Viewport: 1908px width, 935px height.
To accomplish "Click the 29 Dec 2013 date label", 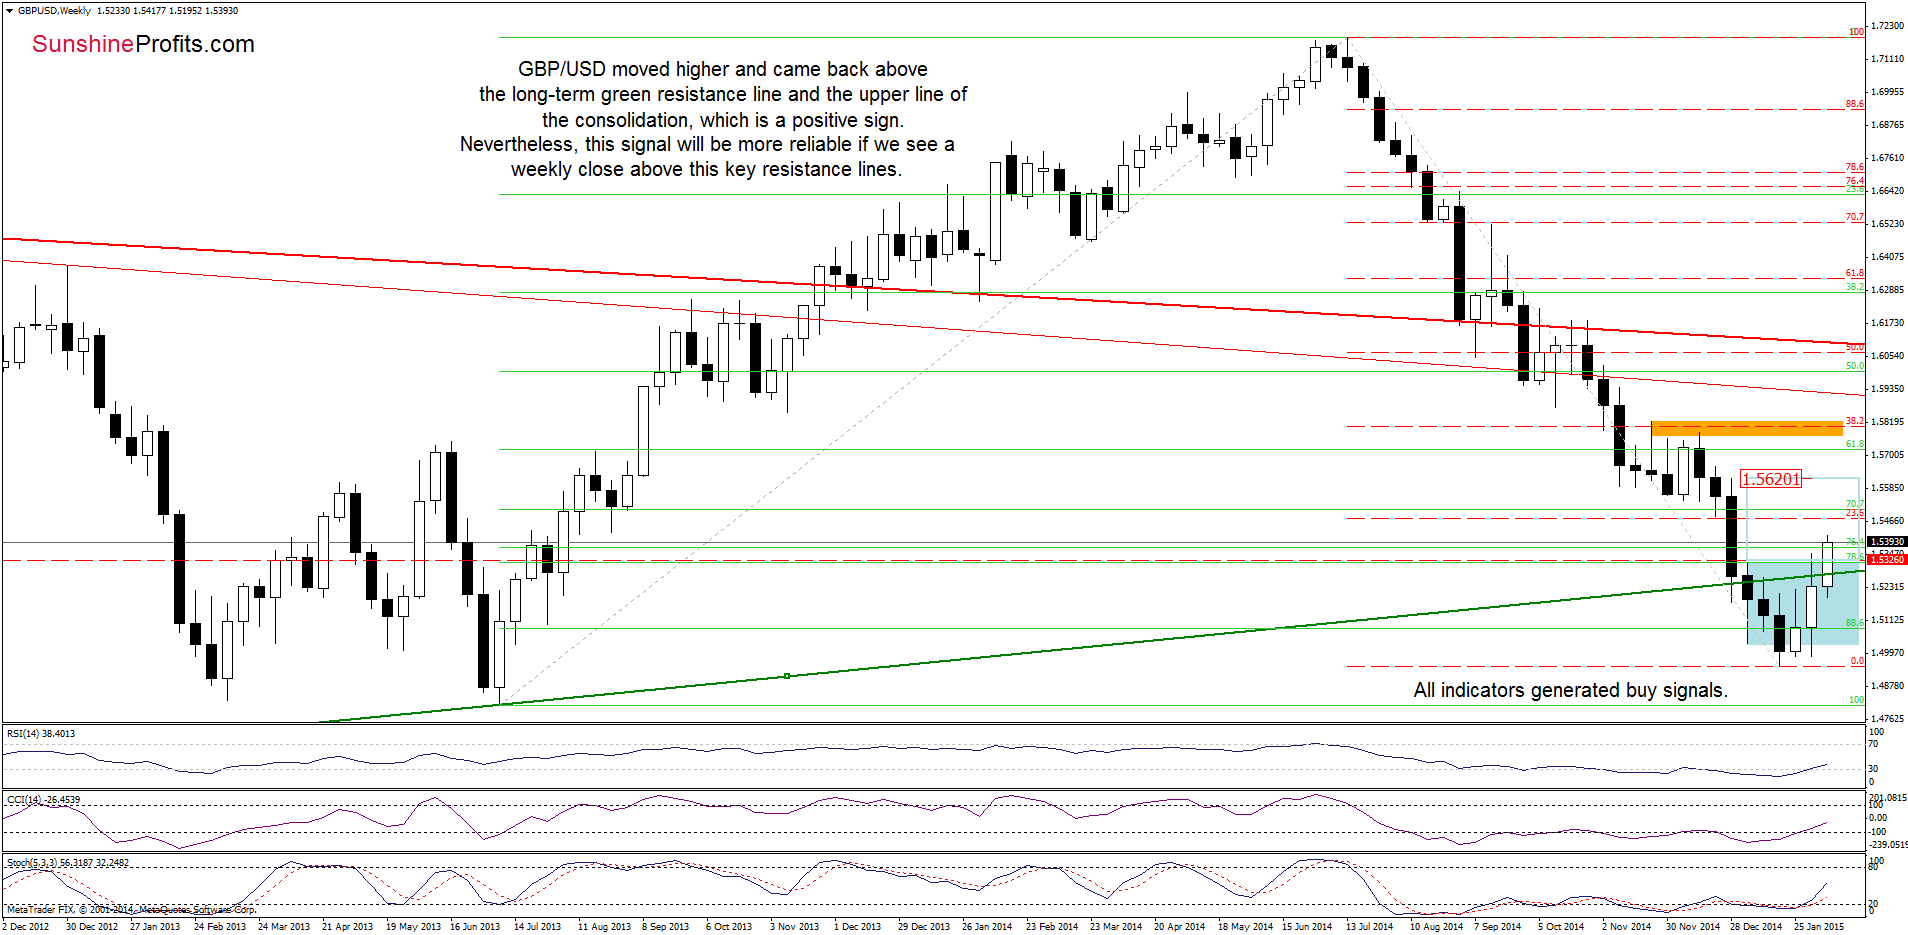I will pos(924,926).
